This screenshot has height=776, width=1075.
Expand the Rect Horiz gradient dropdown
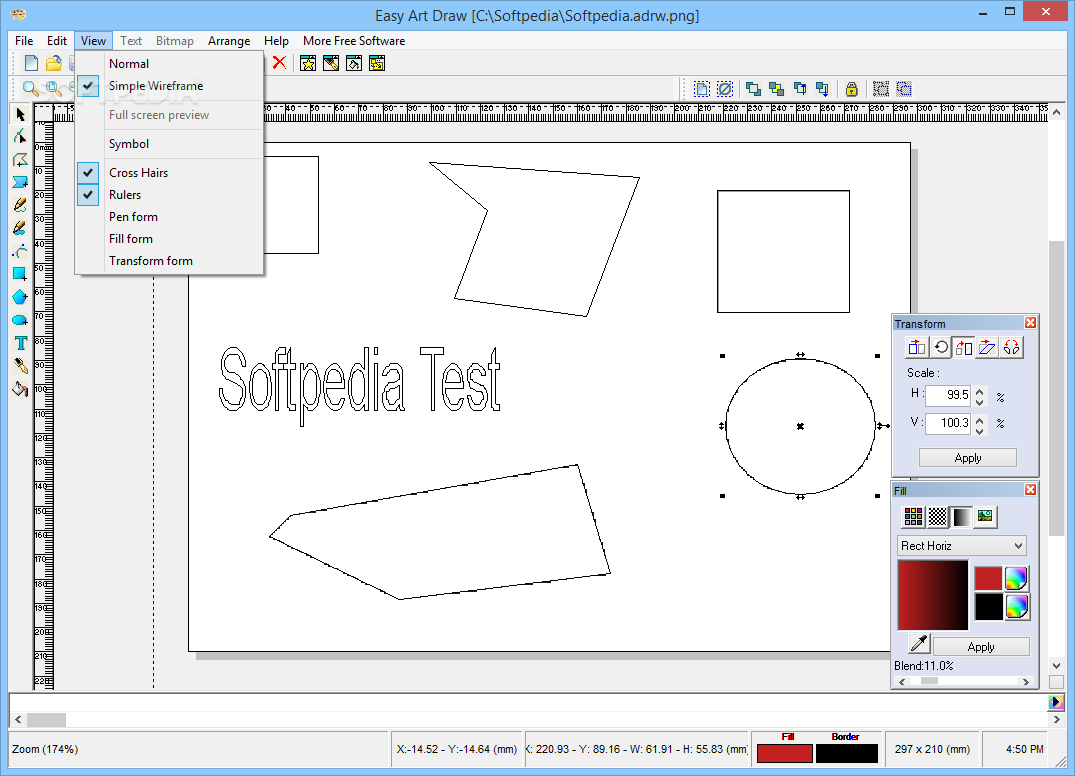pos(1019,546)
